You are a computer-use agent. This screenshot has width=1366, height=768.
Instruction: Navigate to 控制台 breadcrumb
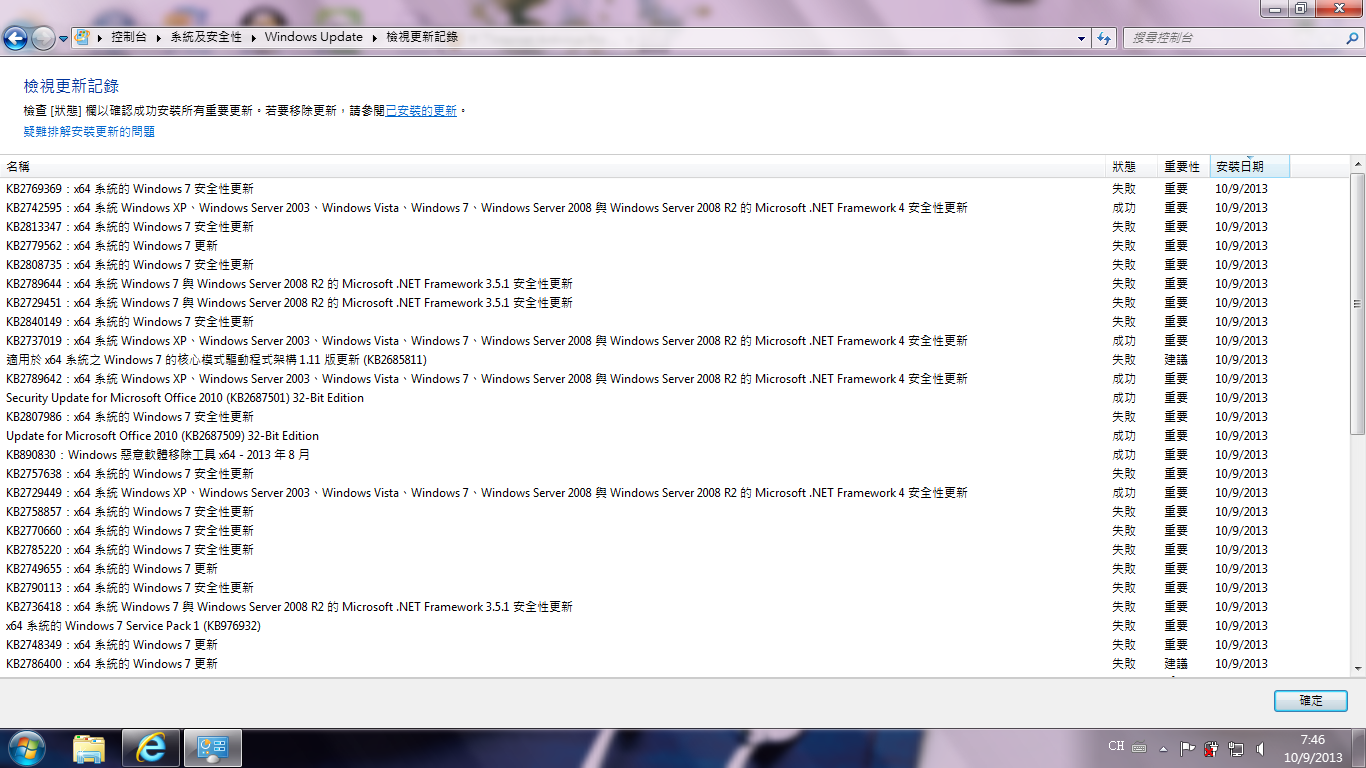pyautogui.click(x=129, y=37)
